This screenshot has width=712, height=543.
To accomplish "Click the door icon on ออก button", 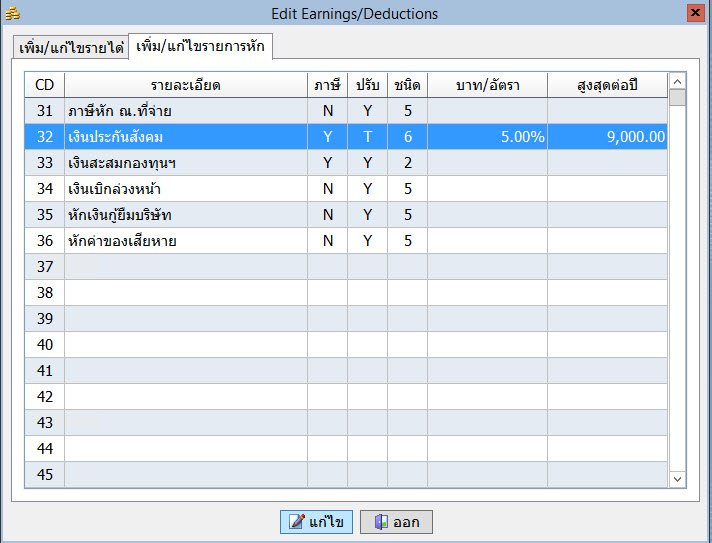I will (381, 522).
